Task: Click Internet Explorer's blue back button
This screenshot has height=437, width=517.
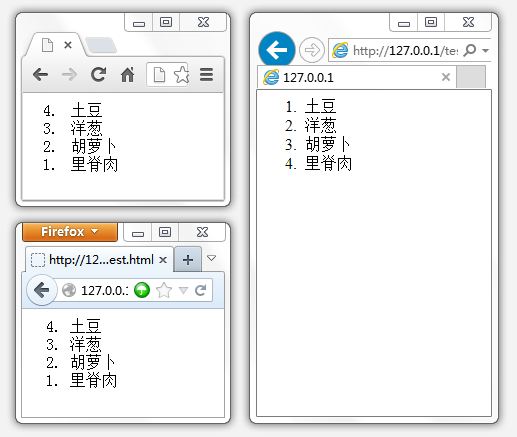Action: click(x=277, y=50)
